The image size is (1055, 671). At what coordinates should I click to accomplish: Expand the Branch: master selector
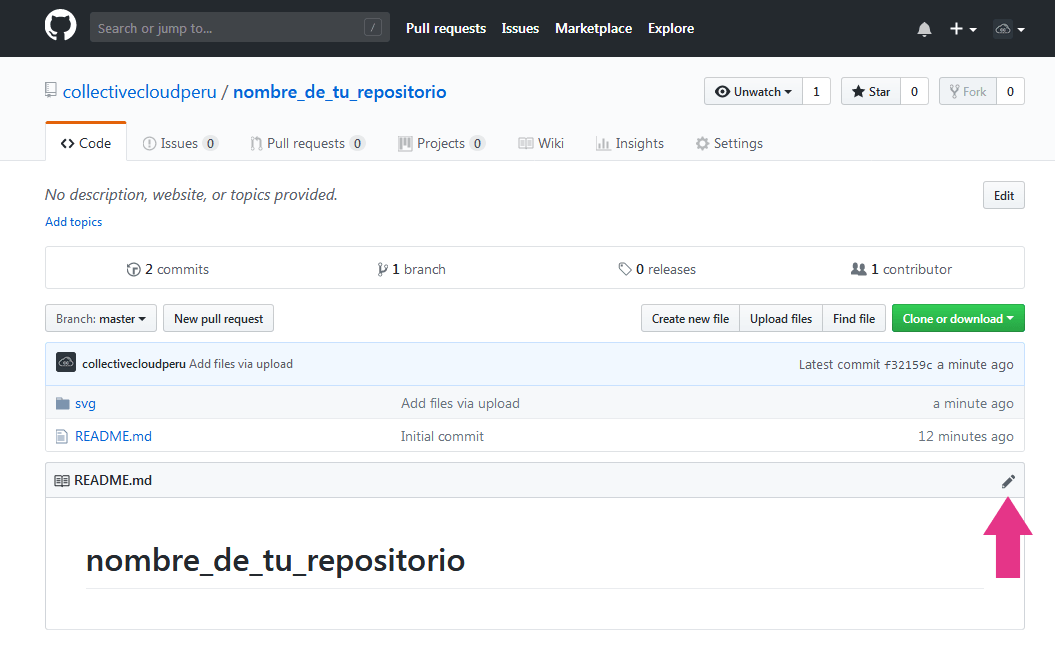click(x=101, y=319)
